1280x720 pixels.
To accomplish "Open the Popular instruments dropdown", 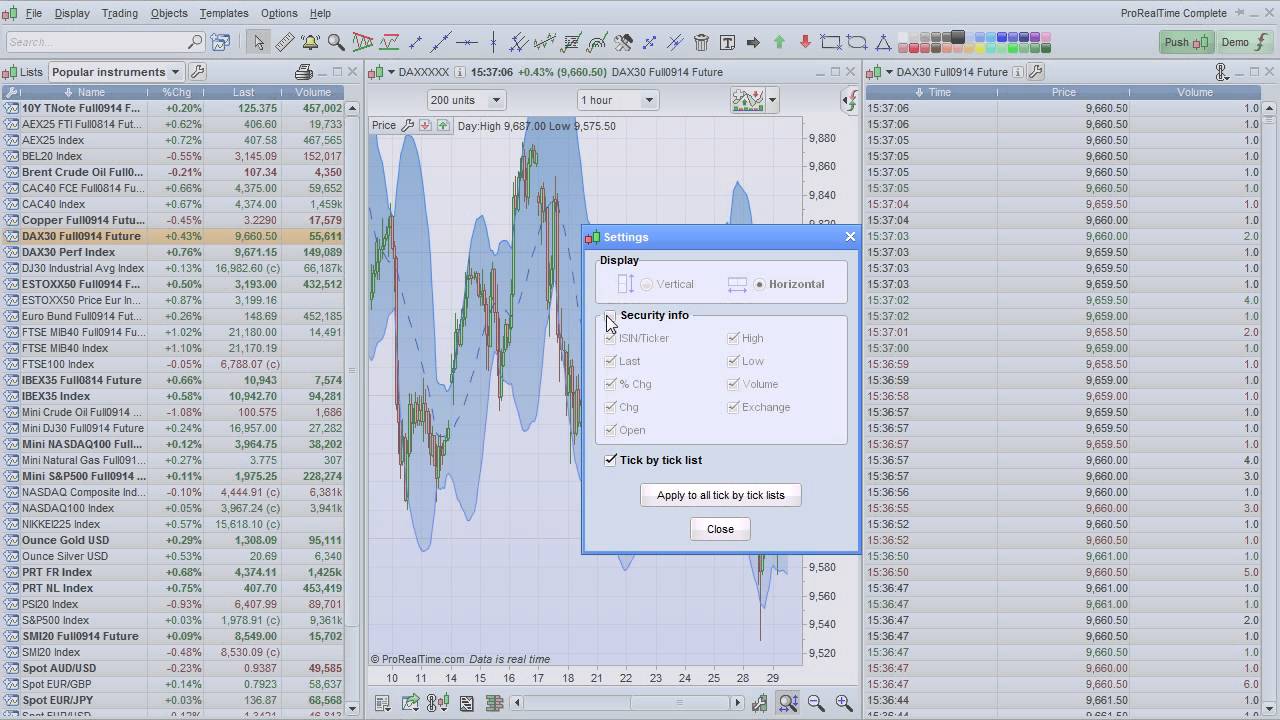I will click(x=116, y=72).
